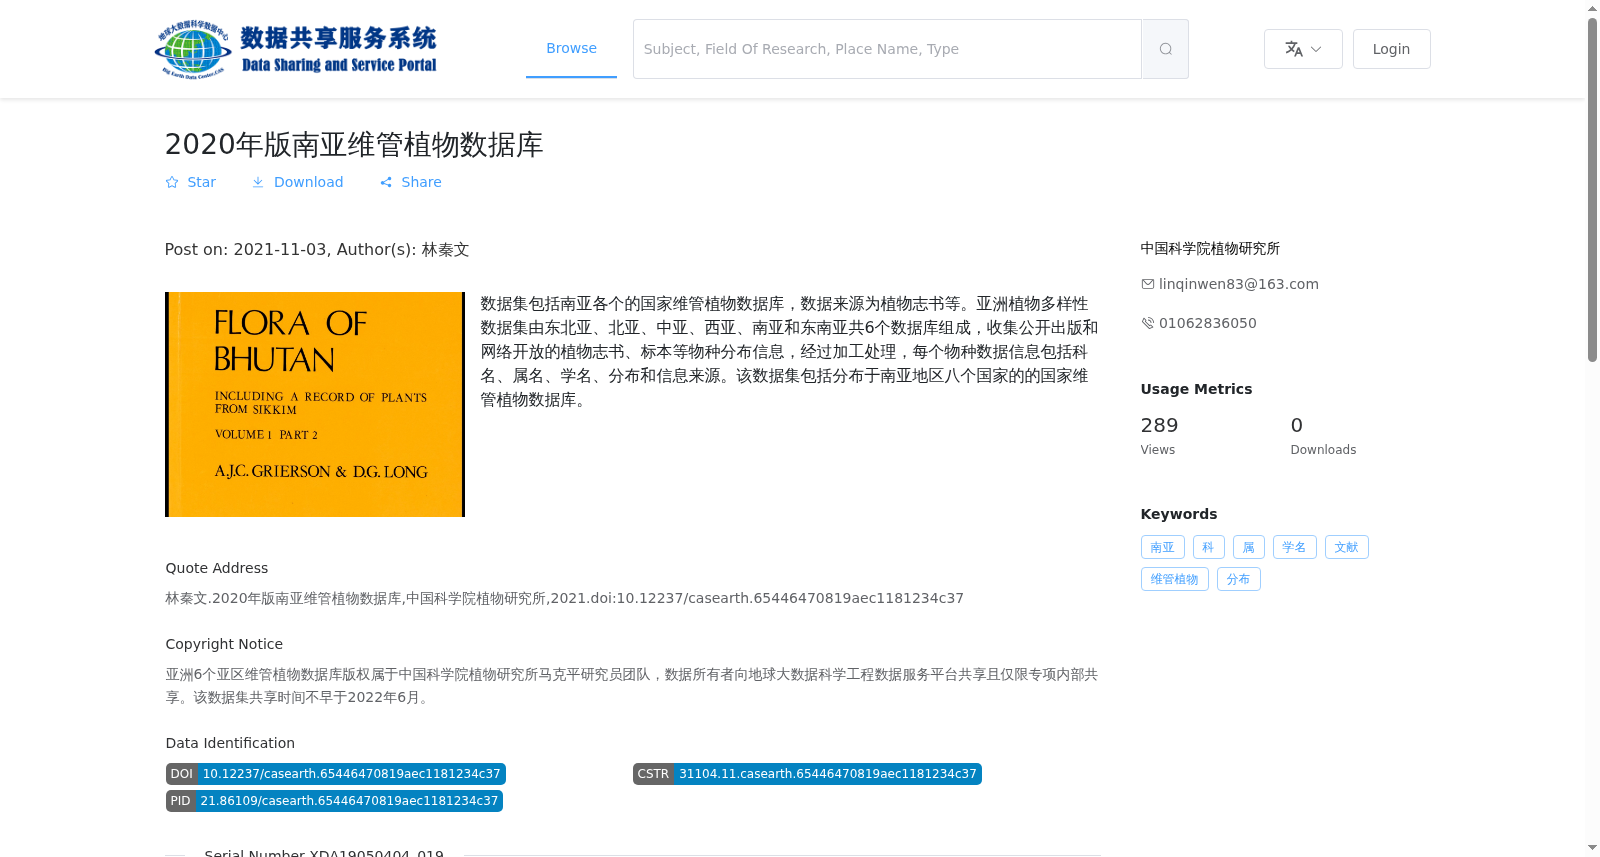The height and width of the screenshot is (857, 1600).
Task: Select the 南亚 keyword tag
Action: point(1162,547)
